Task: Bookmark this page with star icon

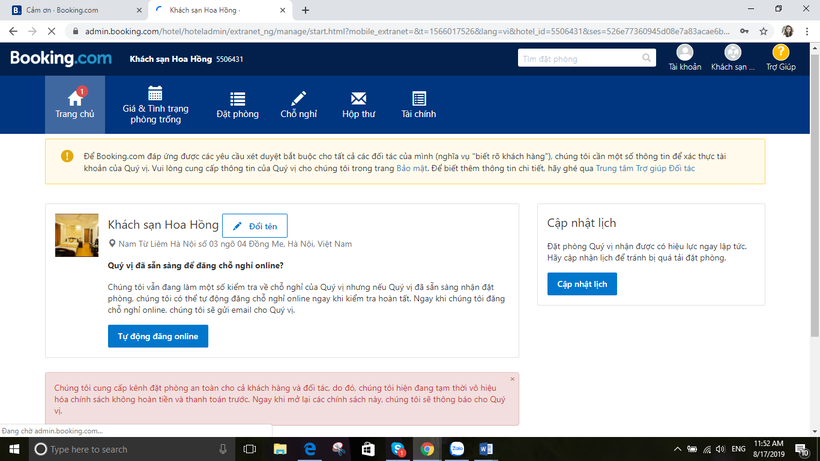Action: tap(764, 31)
